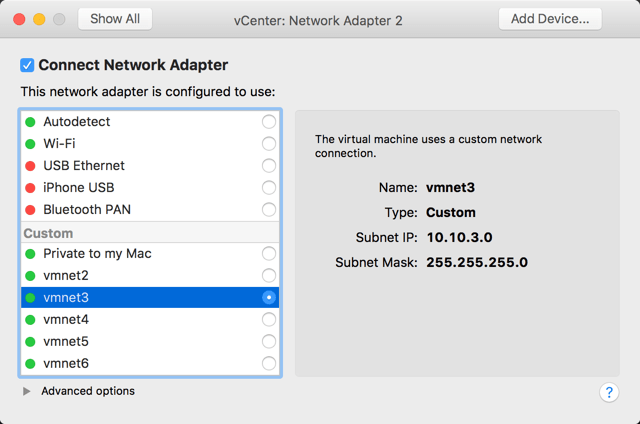Select the vmnet4 network entry
Image resolution: width=640 pixels, height=424 pixels.
point(66,320)
